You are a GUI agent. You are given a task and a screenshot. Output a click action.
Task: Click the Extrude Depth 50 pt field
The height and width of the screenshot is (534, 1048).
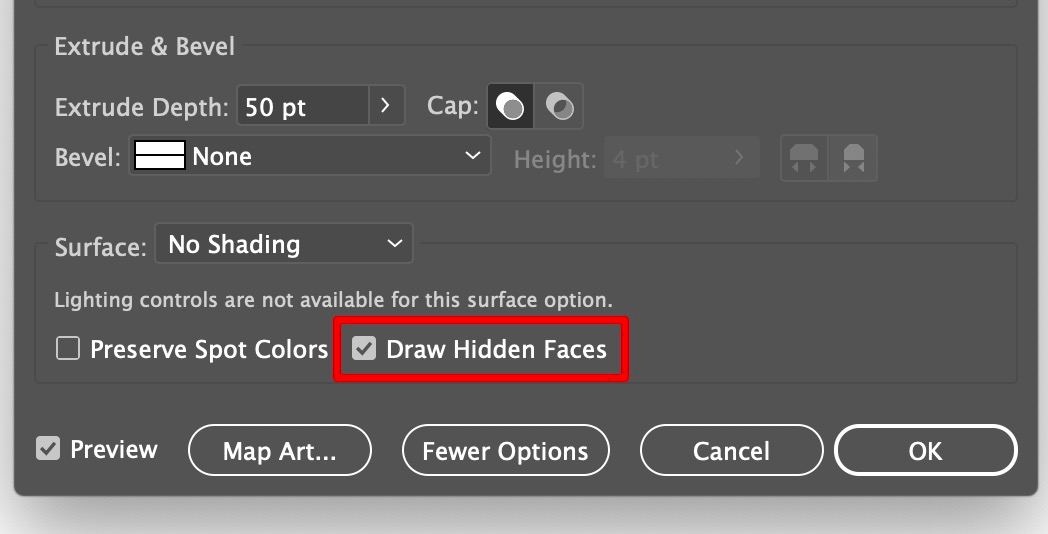(302, 106)
